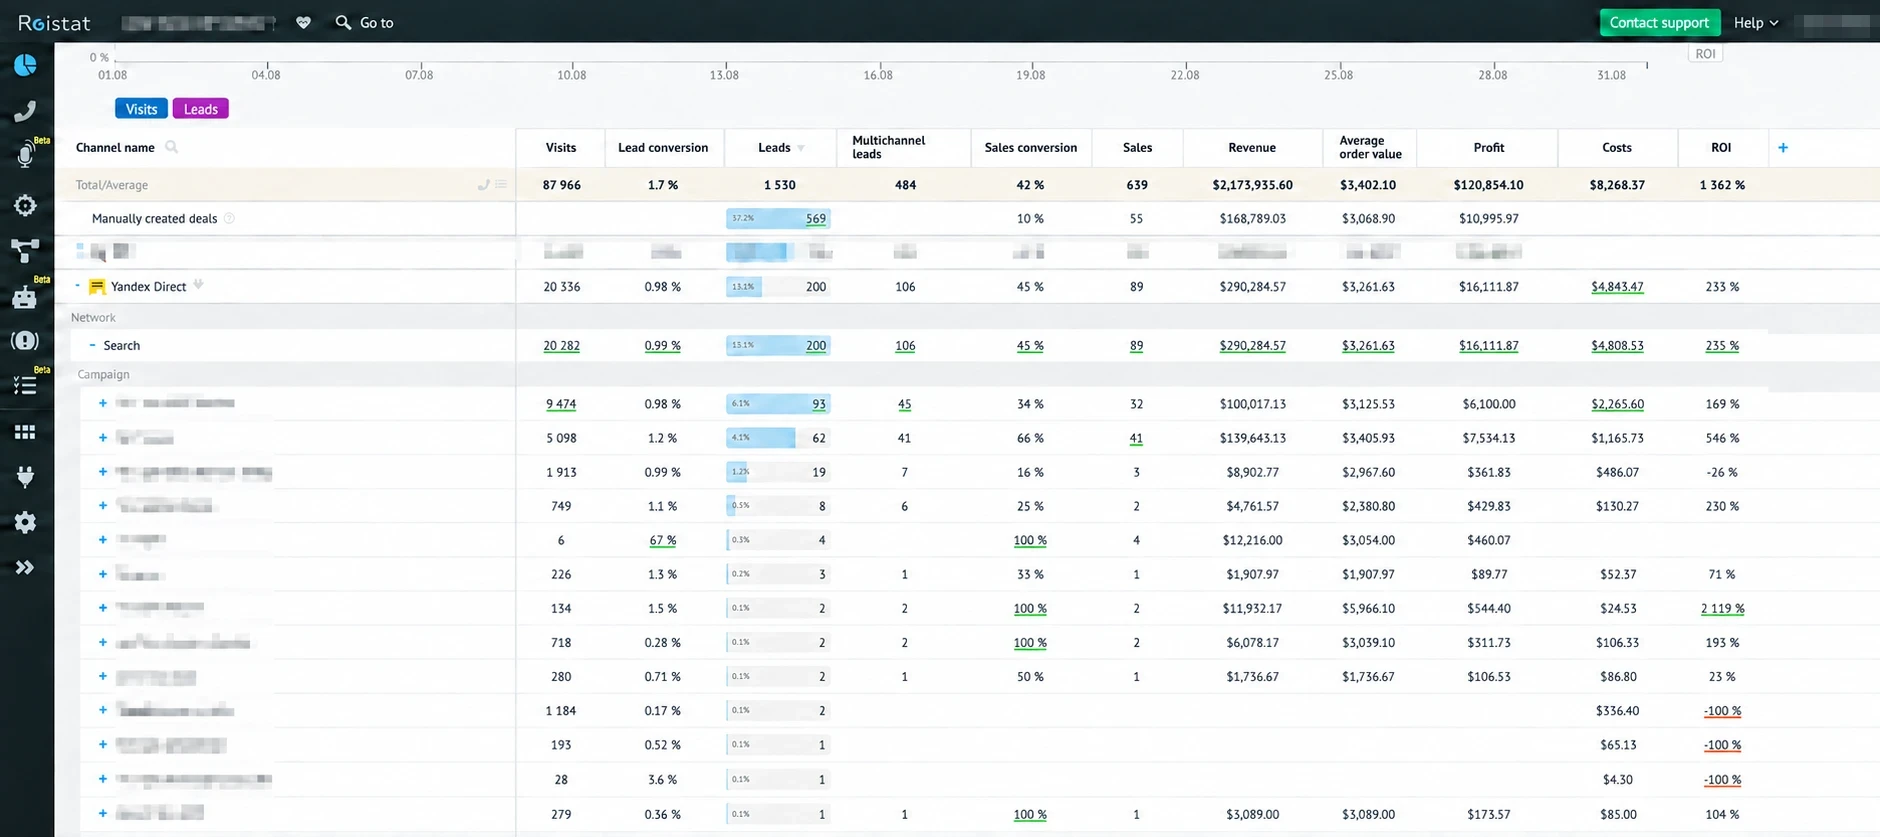Expand sidebar with double chevron icon

tap(25, 567)
